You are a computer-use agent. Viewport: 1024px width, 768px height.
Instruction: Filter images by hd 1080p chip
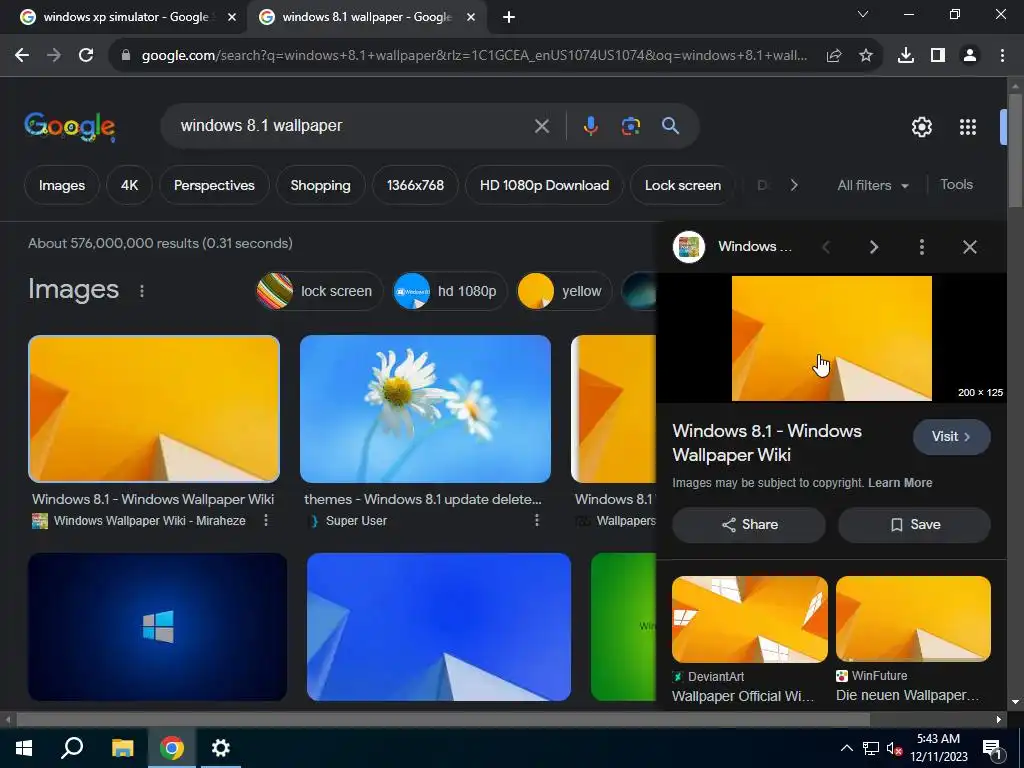(450, 291)
